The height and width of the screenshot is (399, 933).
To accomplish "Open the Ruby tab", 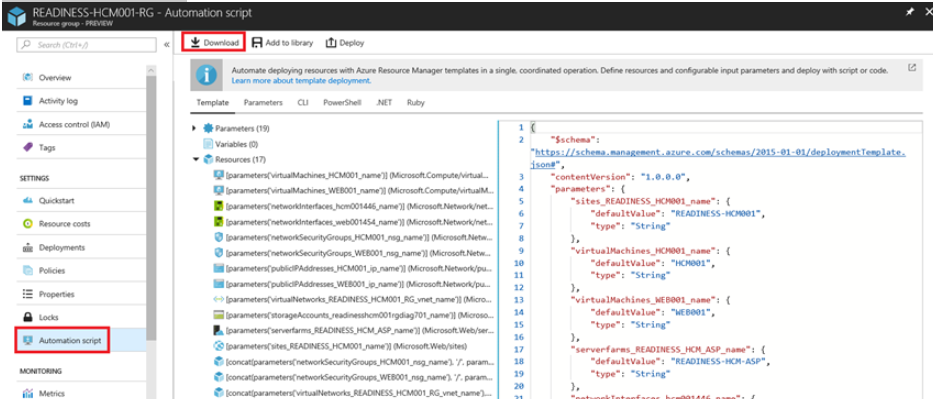I will click(416, 102).
